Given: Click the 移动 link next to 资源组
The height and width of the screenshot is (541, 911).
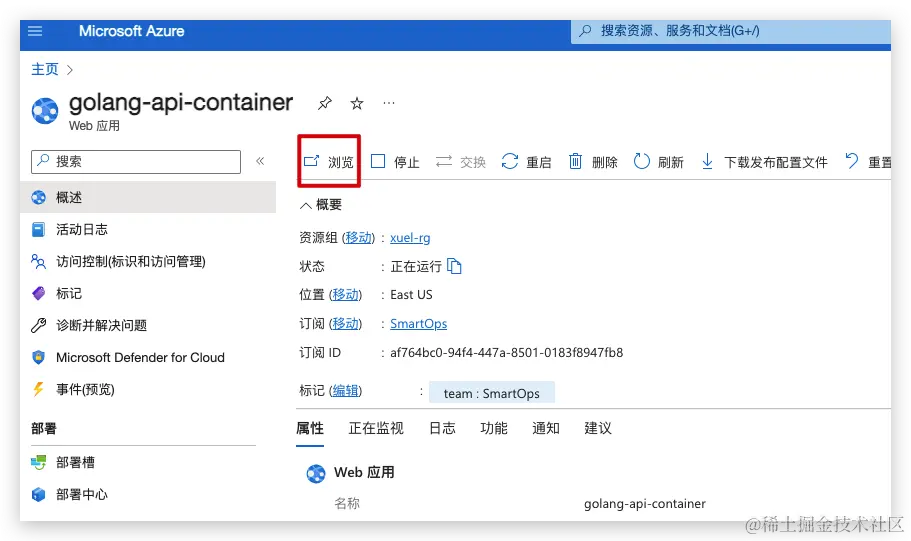Looking at the screenshot, I should 358,237.
